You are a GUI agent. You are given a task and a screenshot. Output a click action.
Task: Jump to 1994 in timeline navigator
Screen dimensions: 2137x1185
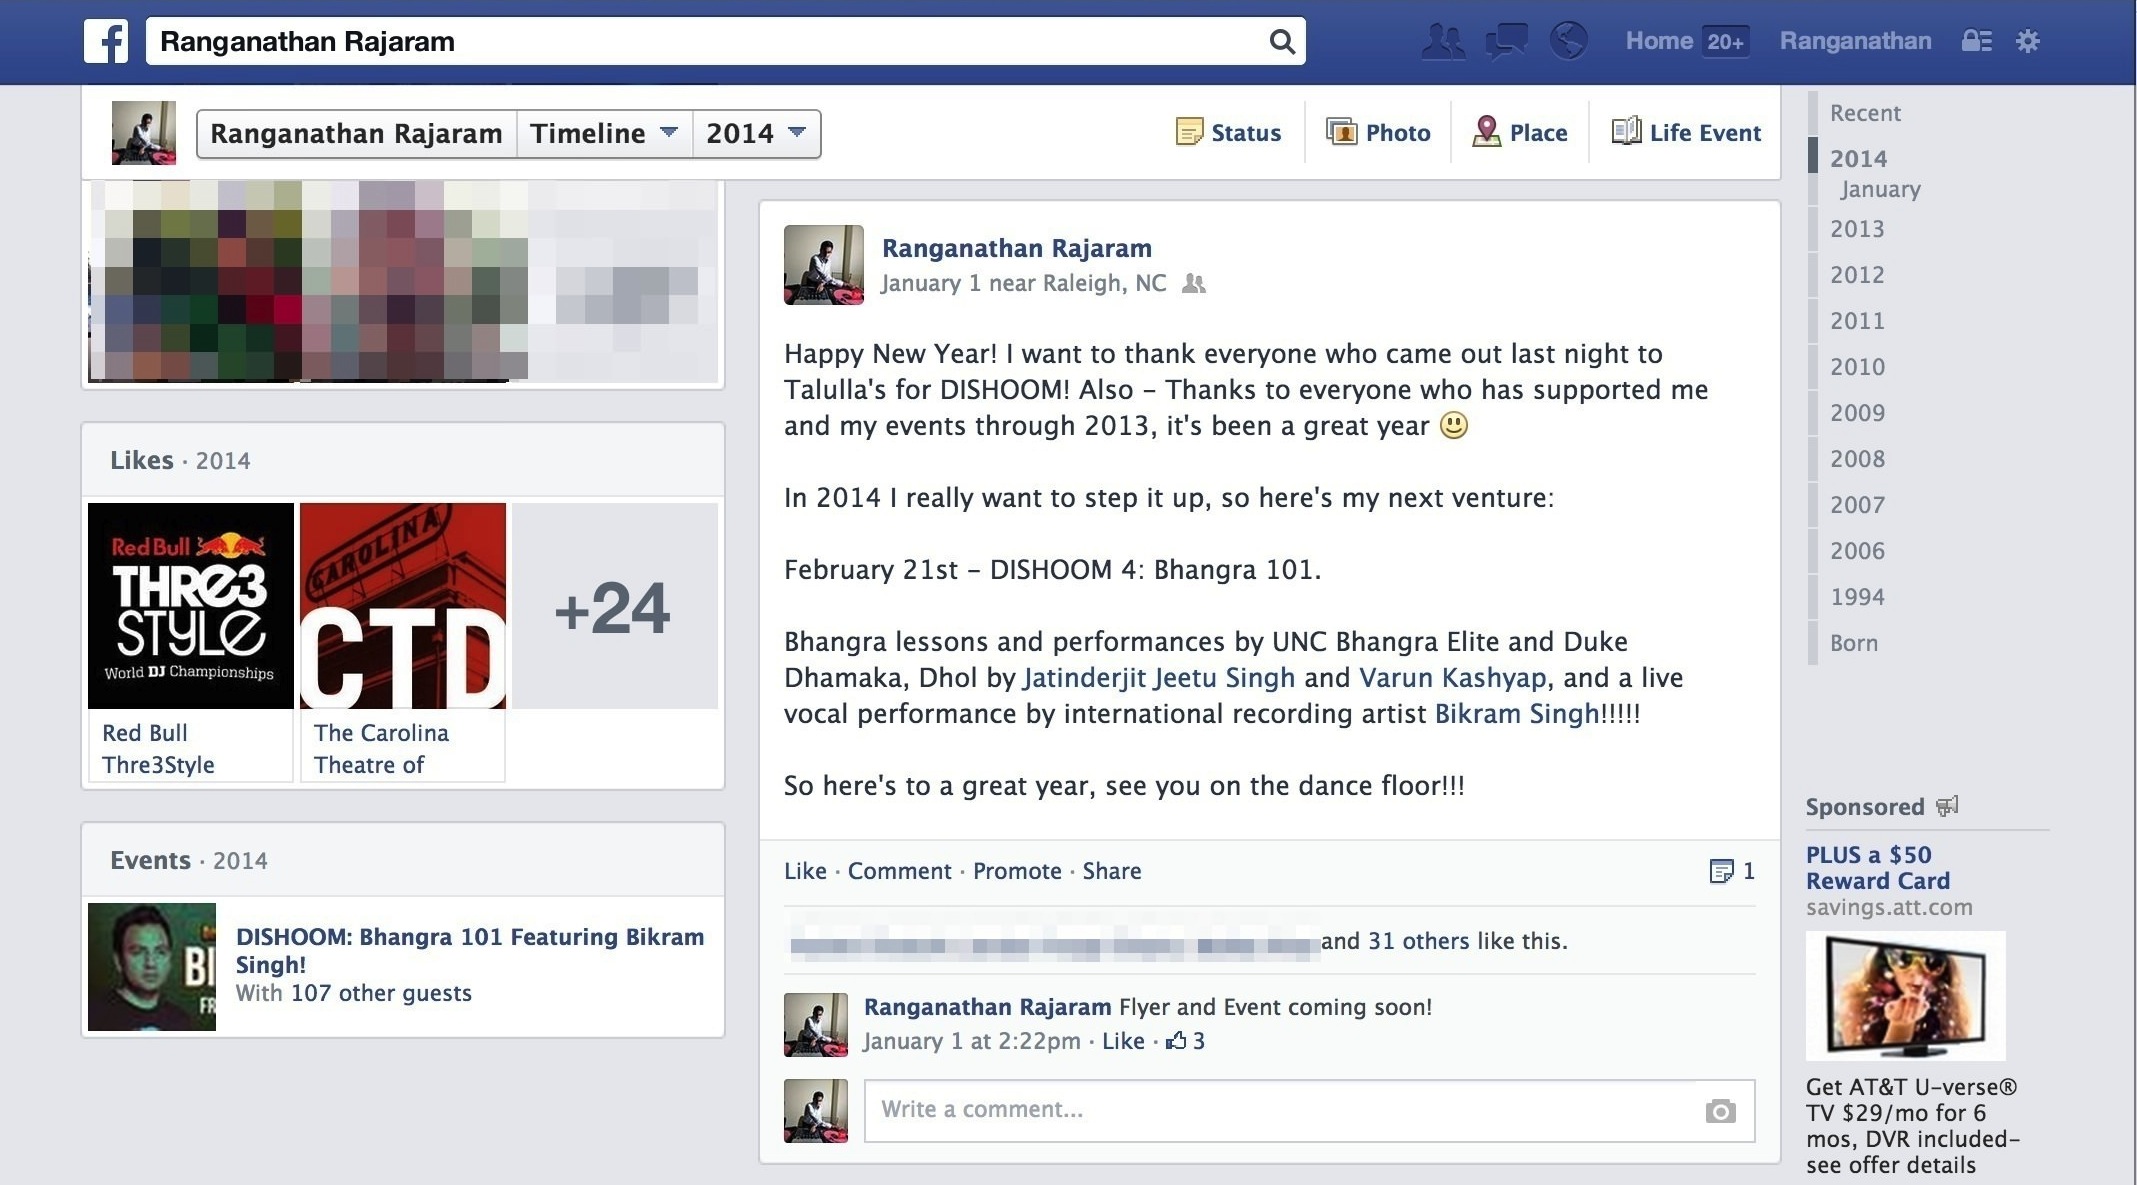point(1857,597)
